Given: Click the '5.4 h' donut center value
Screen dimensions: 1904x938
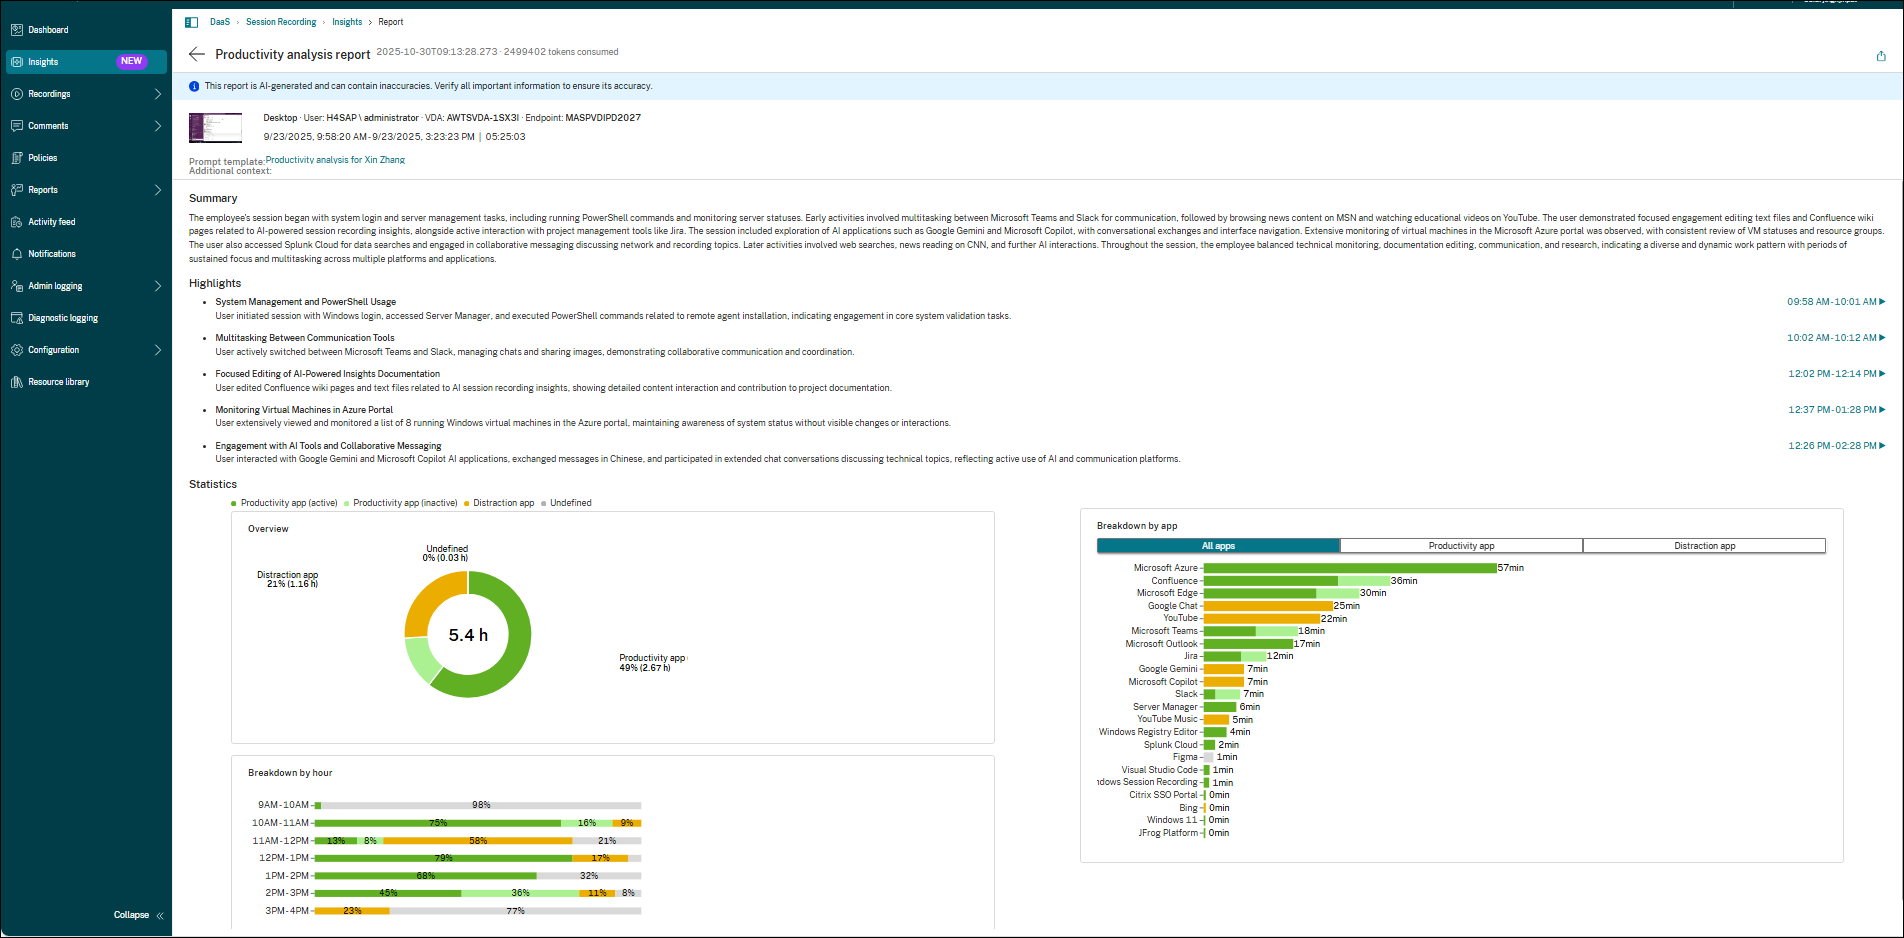Looking at the screenshot, I should [x=468, y=635].
